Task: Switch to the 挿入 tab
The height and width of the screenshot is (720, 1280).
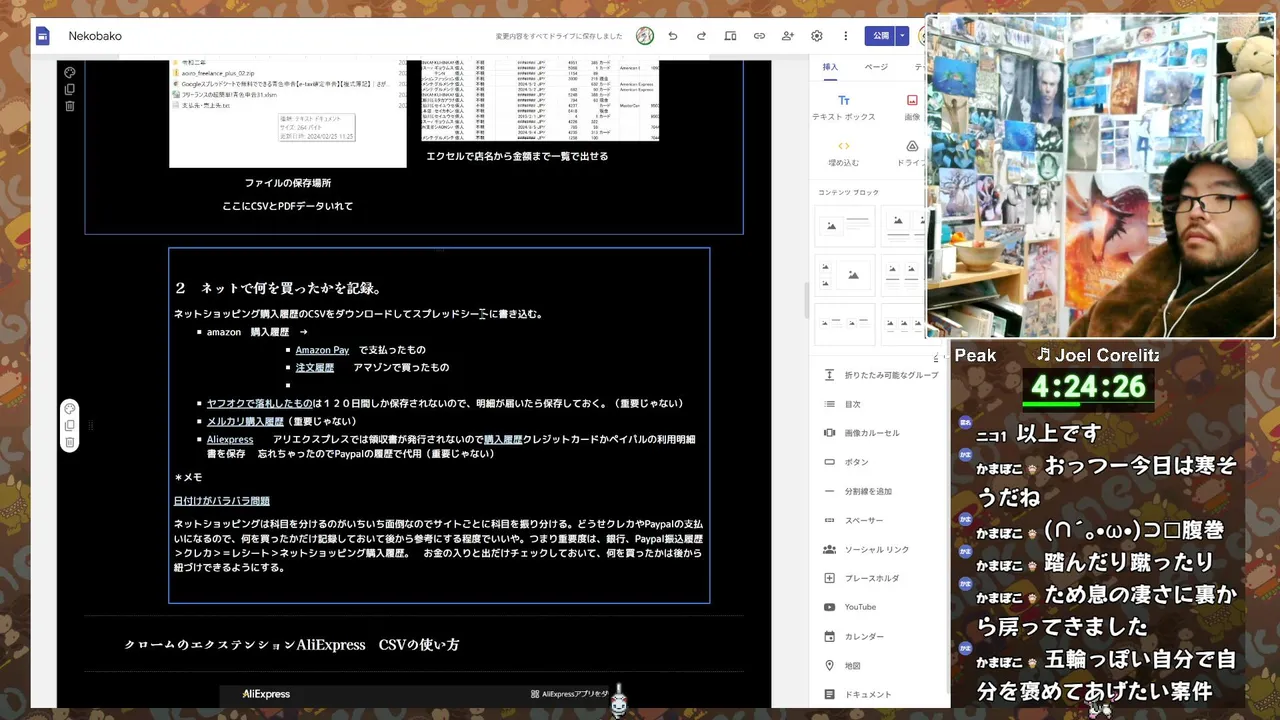Action: pos(830,67)
